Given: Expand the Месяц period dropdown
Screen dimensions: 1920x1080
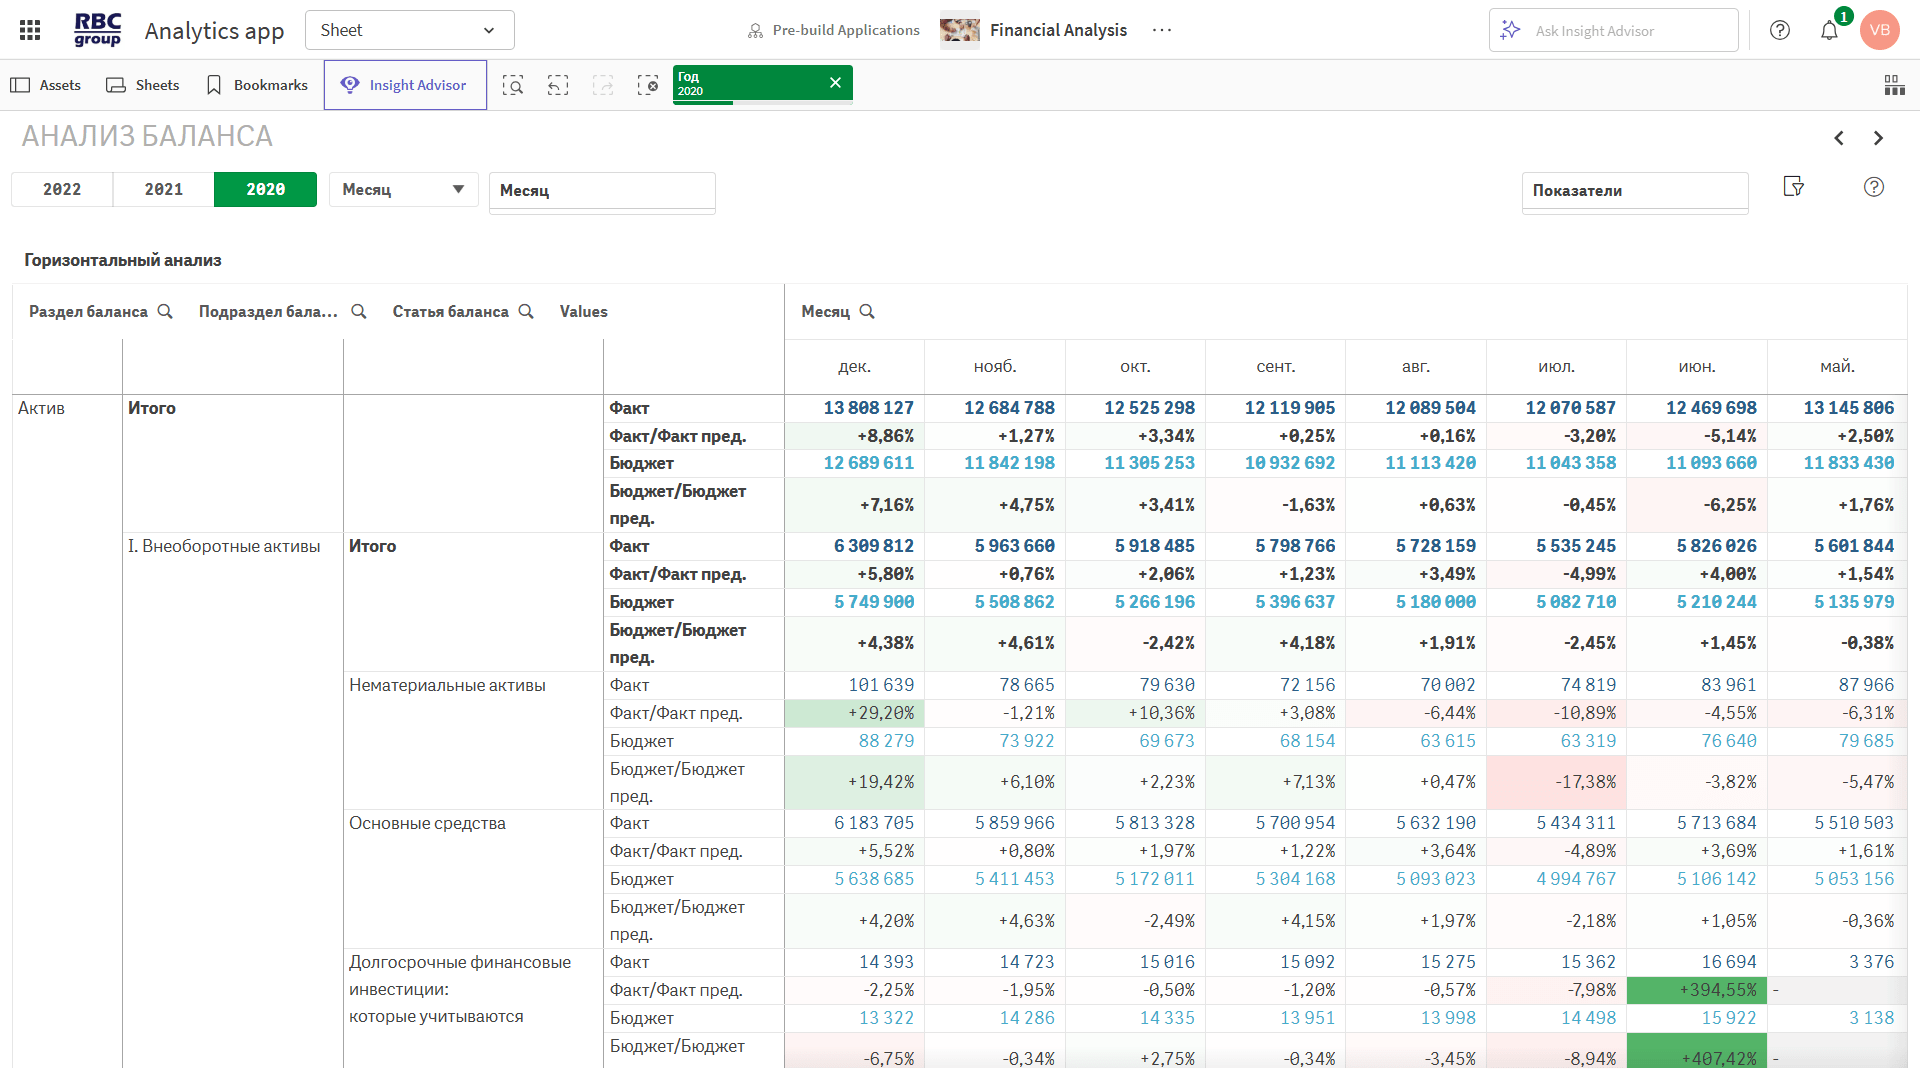Looking at the screenshot, I should [403, 190].
